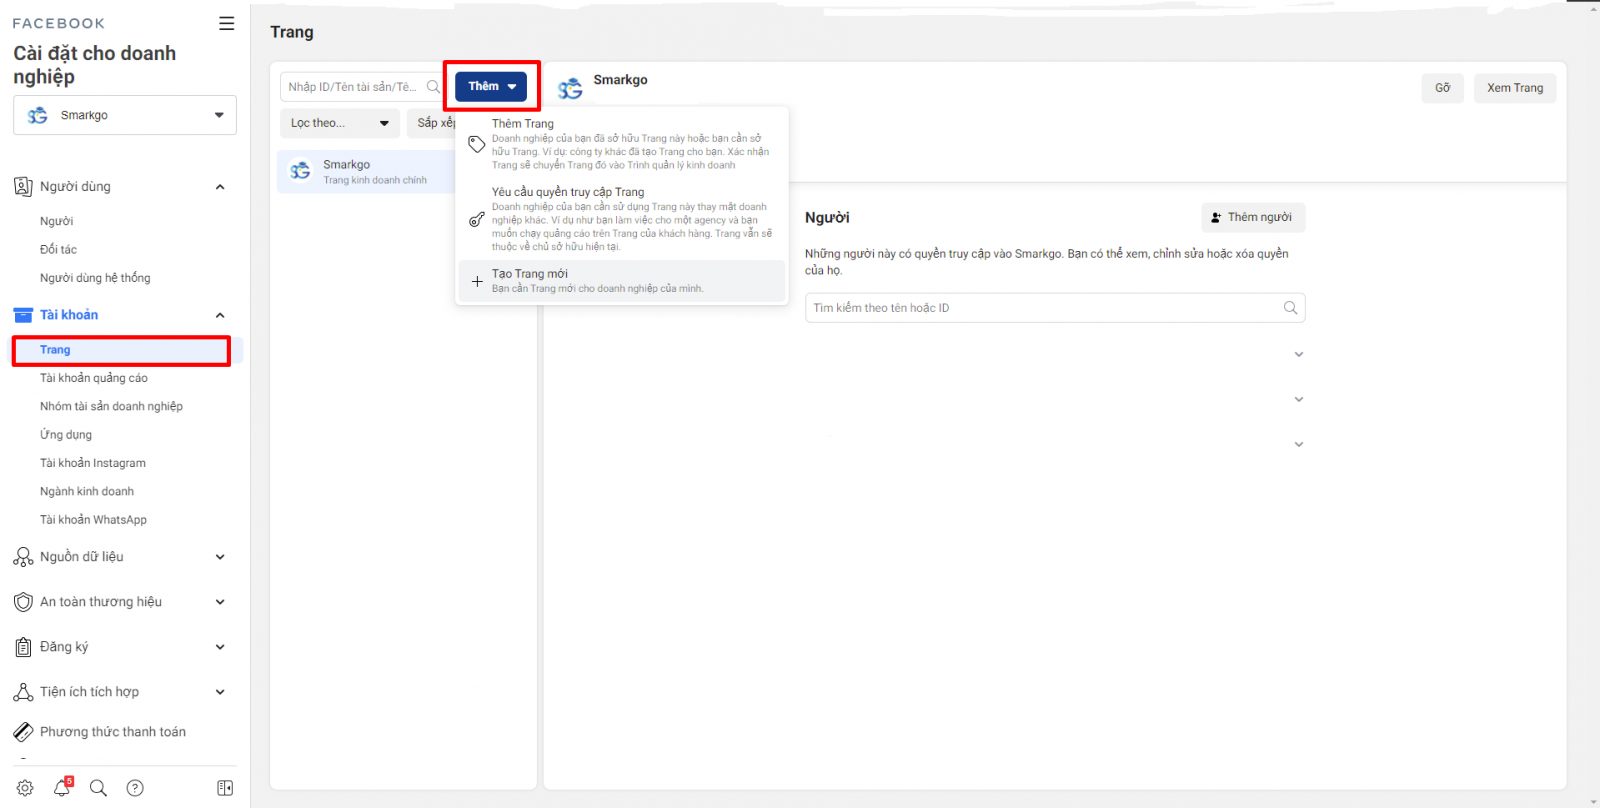The width and height of the screenshot is (1600, 808).
Task: Open Nhóm tài sản doanh nghiệp
Action: [111, 406]
